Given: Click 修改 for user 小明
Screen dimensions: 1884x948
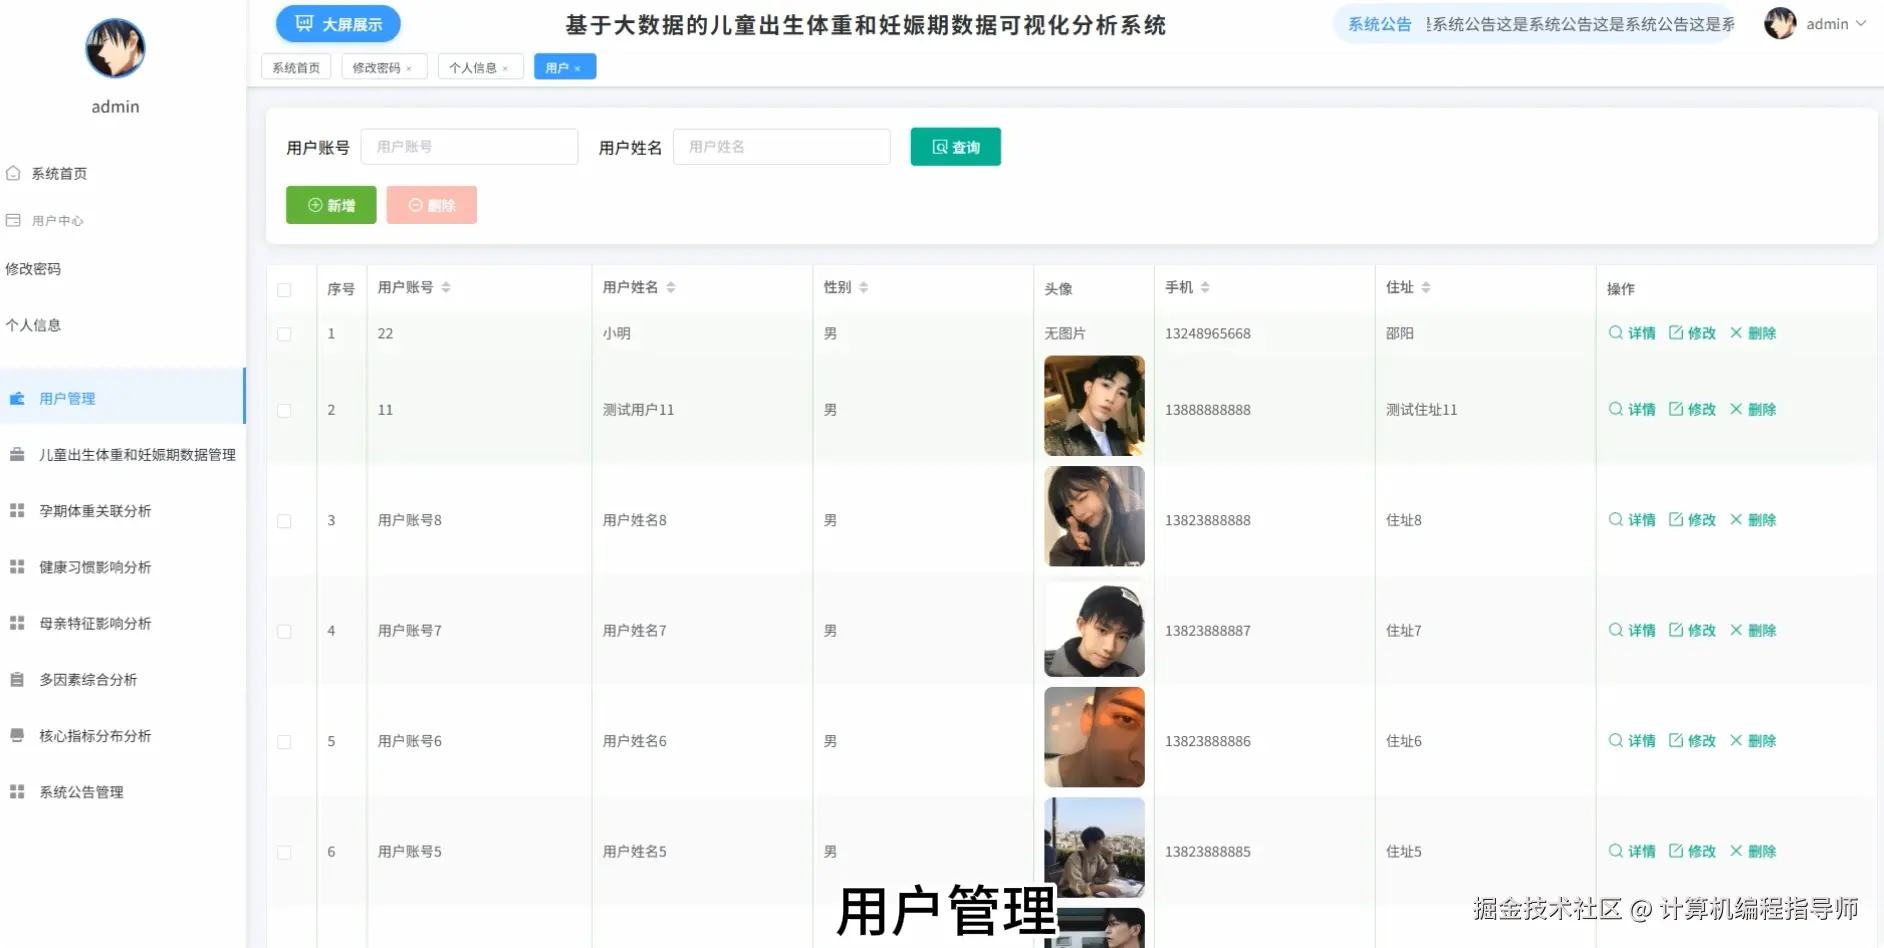Looking at the screenshot, I should [x=1692, y=333].
